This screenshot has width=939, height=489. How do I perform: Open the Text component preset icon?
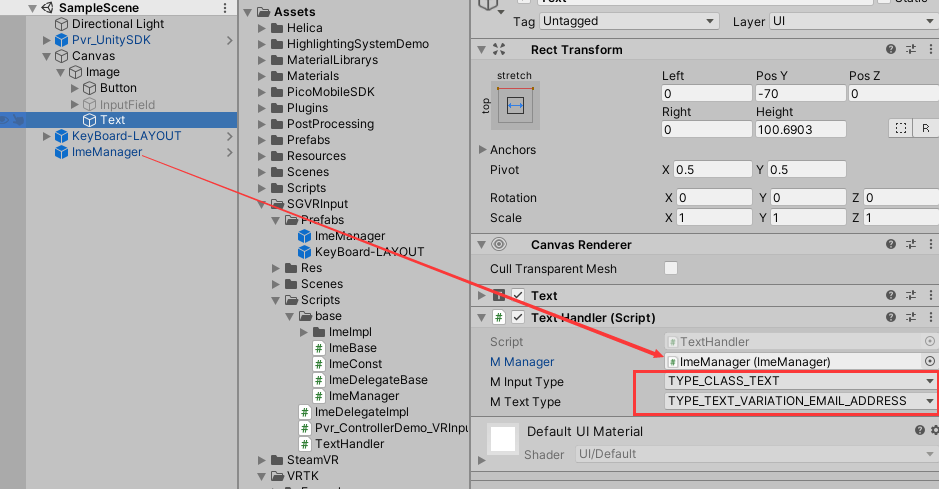[911, 295]
